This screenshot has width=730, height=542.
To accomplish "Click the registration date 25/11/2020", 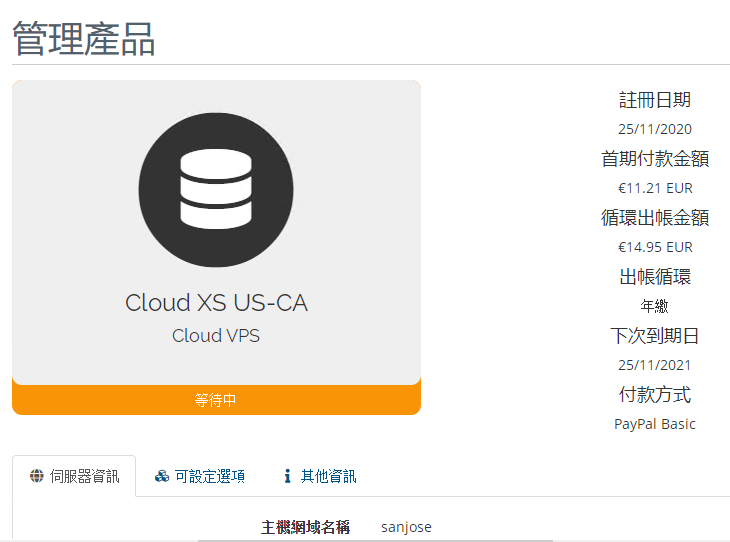I will point(655,129).
